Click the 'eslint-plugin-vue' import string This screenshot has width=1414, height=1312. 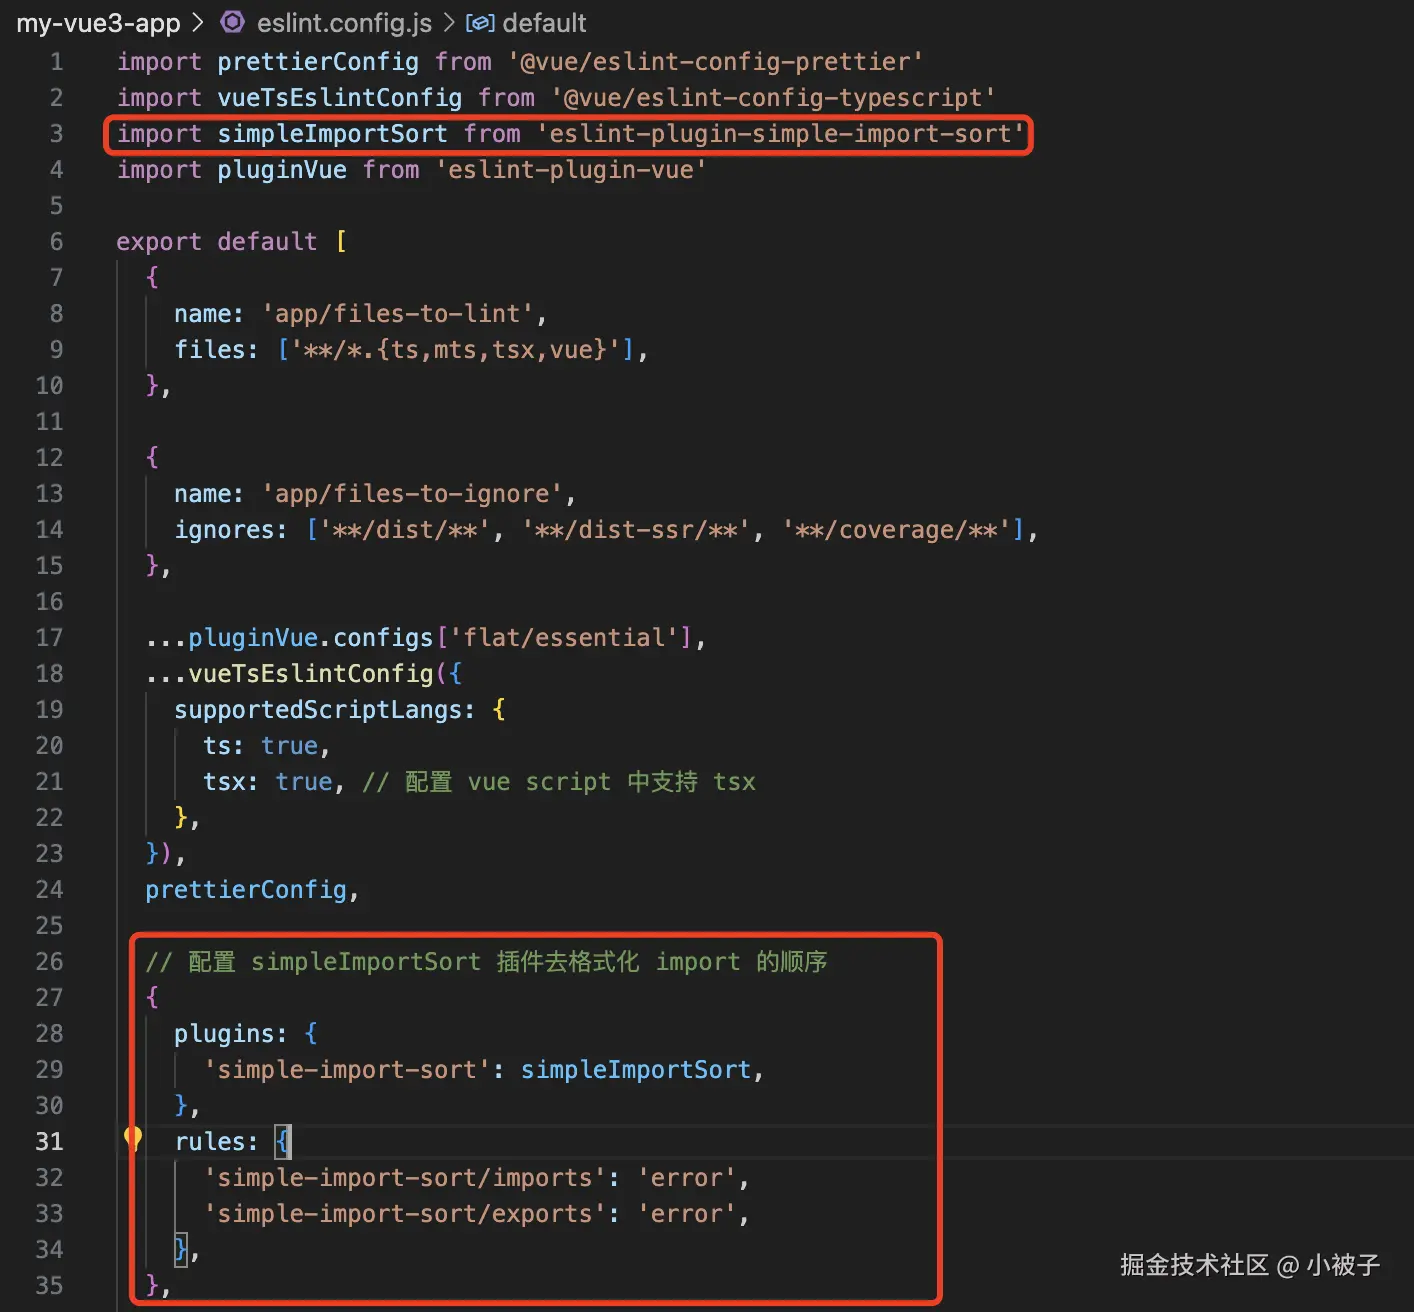coord(571,170)
